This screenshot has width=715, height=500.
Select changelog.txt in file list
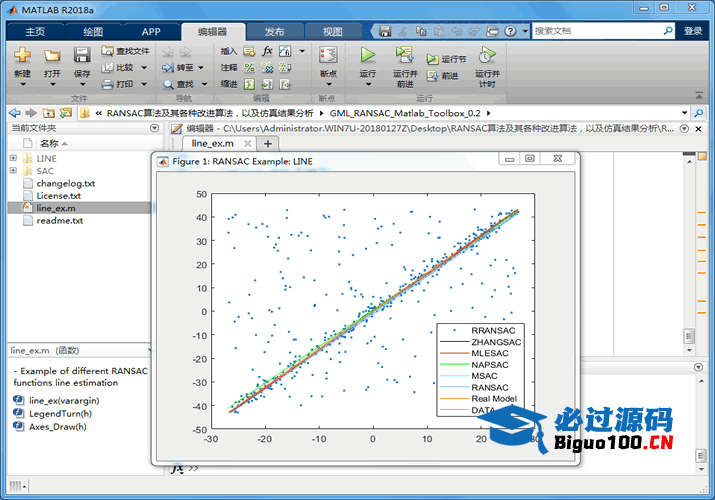click(66, 183)
